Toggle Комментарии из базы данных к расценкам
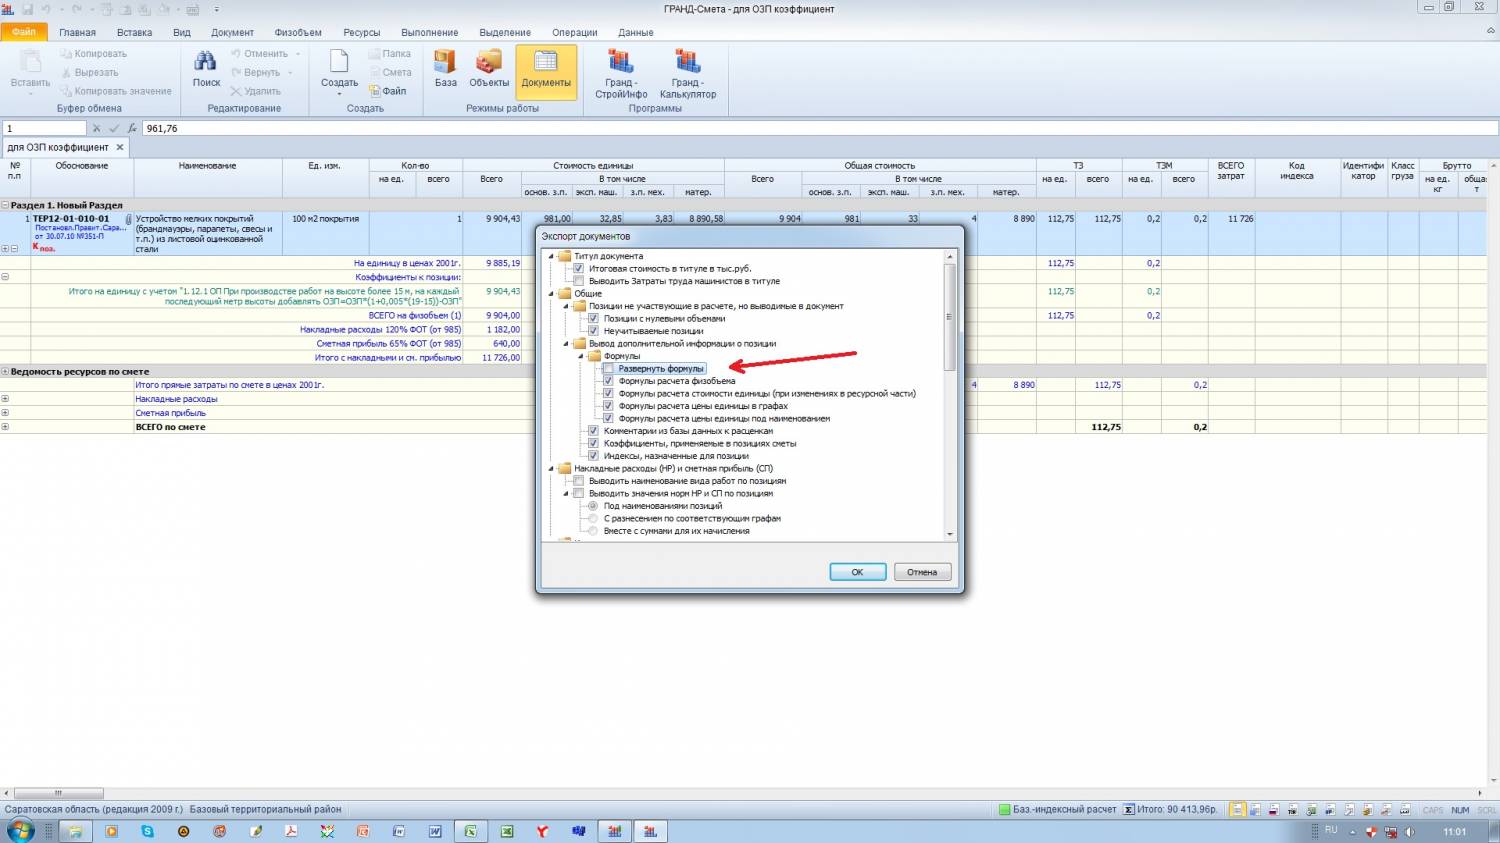Viewport: 1500px width, 843px height. [593, 431]
